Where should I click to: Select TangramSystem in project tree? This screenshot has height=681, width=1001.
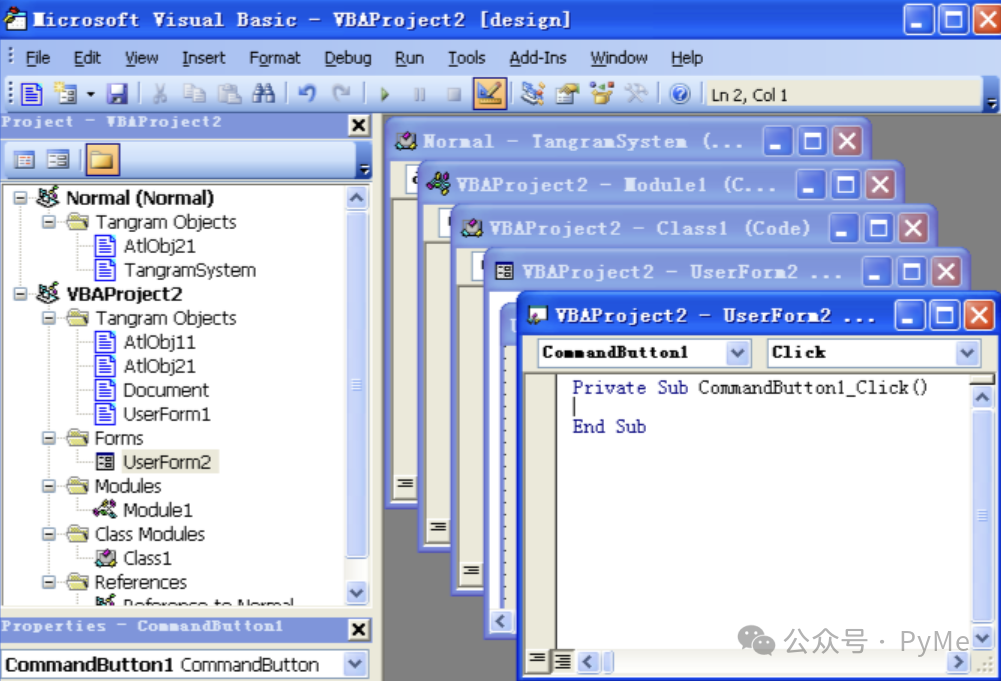tap(189, 270)
